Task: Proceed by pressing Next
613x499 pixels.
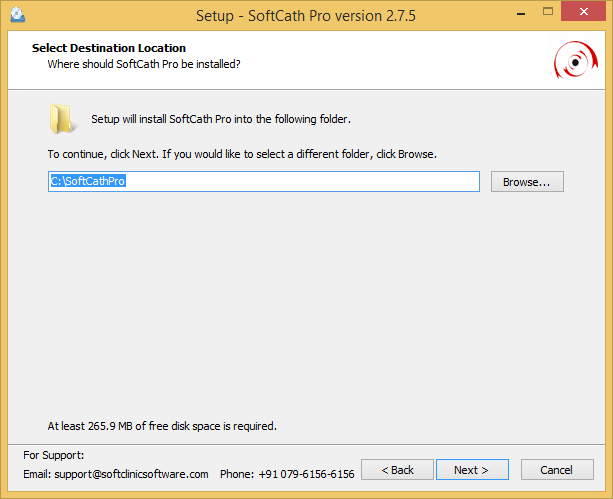Action: tap(471, 470)
